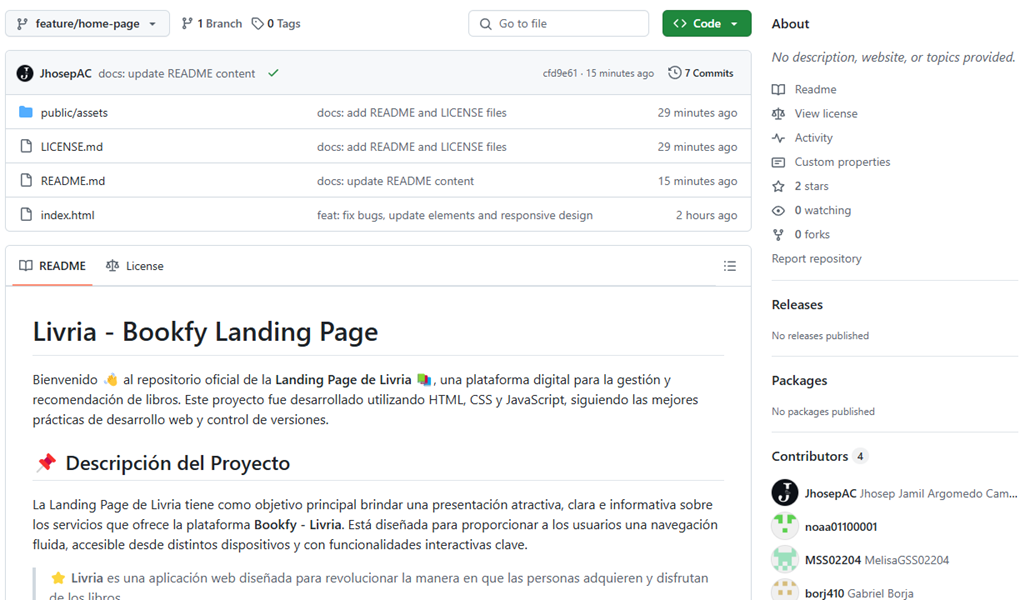
Task: Open noaa01100001 contributor profile
Action: pyautogui.click(x=841, y=527)
